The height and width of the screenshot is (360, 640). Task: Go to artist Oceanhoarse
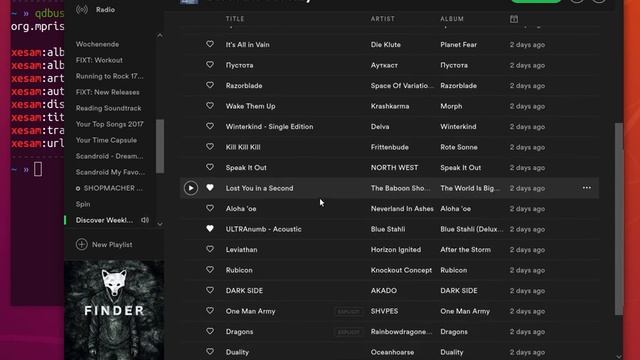coord(392,352)
